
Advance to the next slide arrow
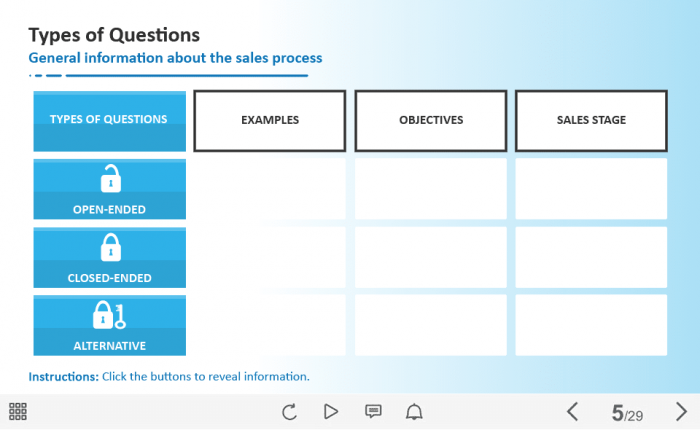pyautogui.click(x=681, y=411)
